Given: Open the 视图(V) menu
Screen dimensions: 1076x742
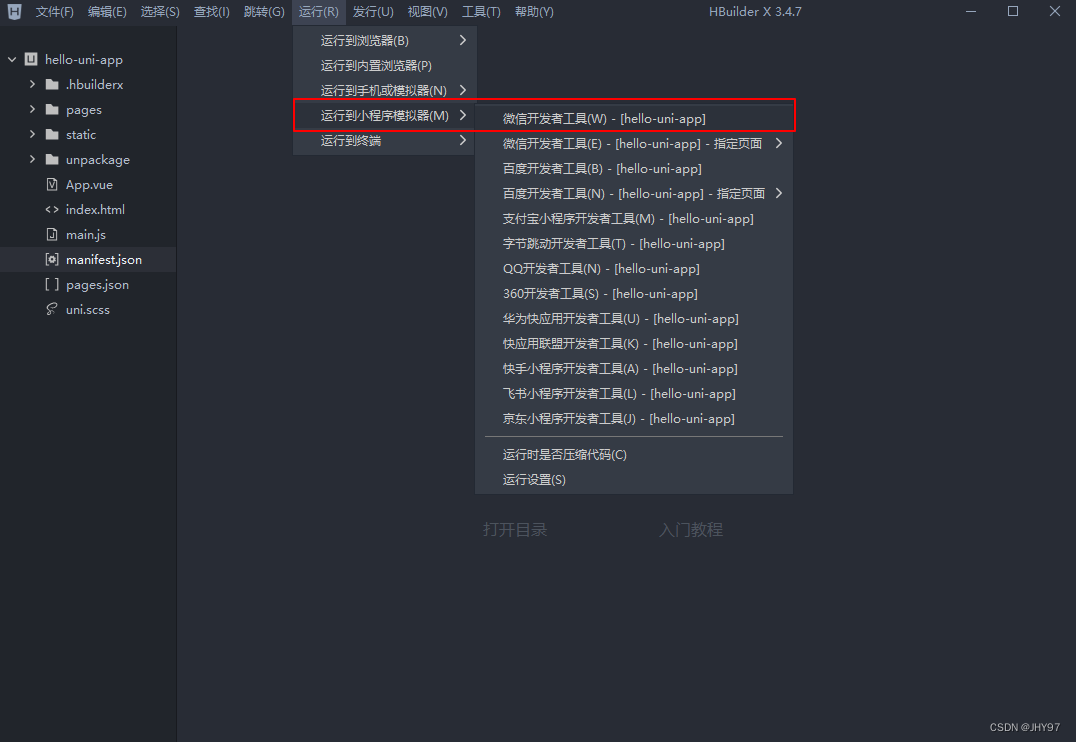Looking at the screenshot, I should click(428, 12).
